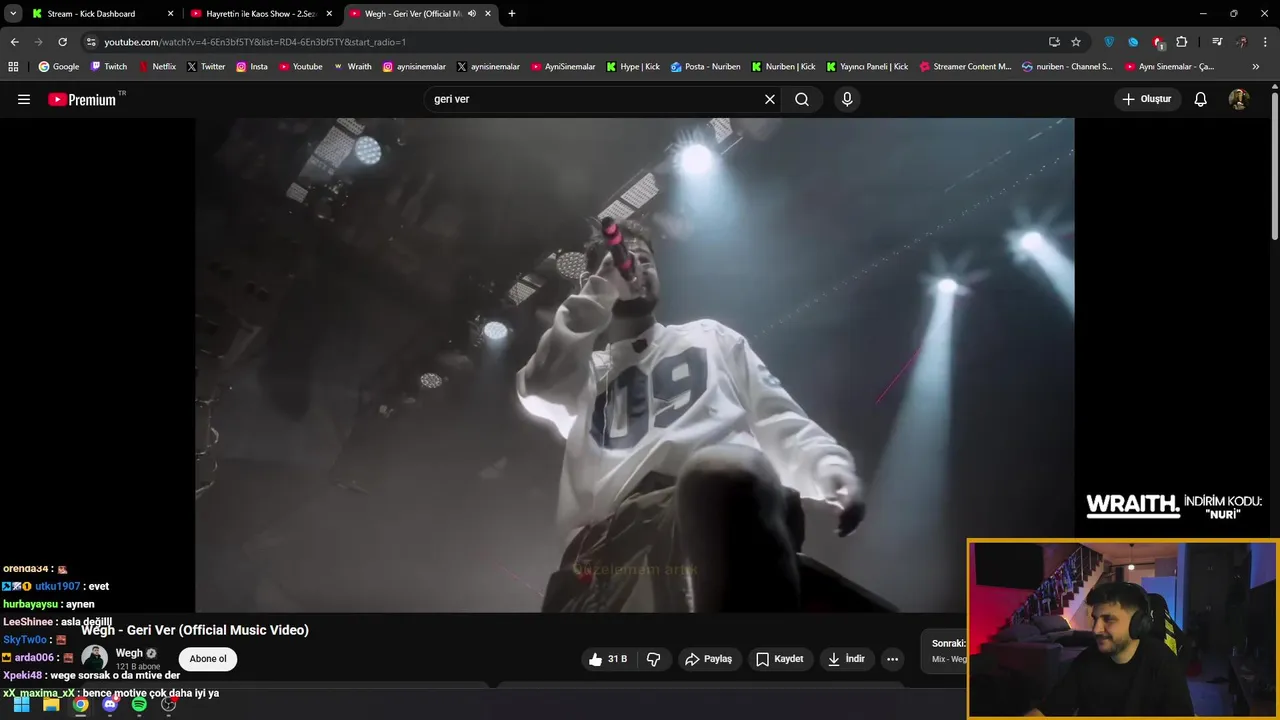The image size is (1280, 720).
Task: Share video with Paylaş button
Action: click(x=709, y=659)
